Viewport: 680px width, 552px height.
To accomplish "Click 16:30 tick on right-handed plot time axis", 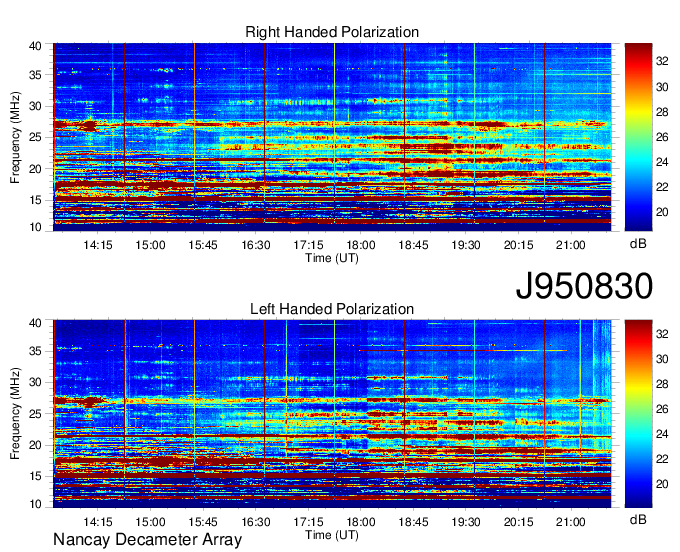I will [x=255, y=245].
